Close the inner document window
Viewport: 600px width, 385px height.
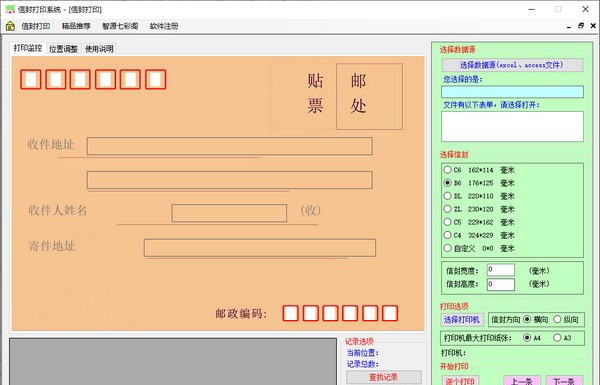593,26
